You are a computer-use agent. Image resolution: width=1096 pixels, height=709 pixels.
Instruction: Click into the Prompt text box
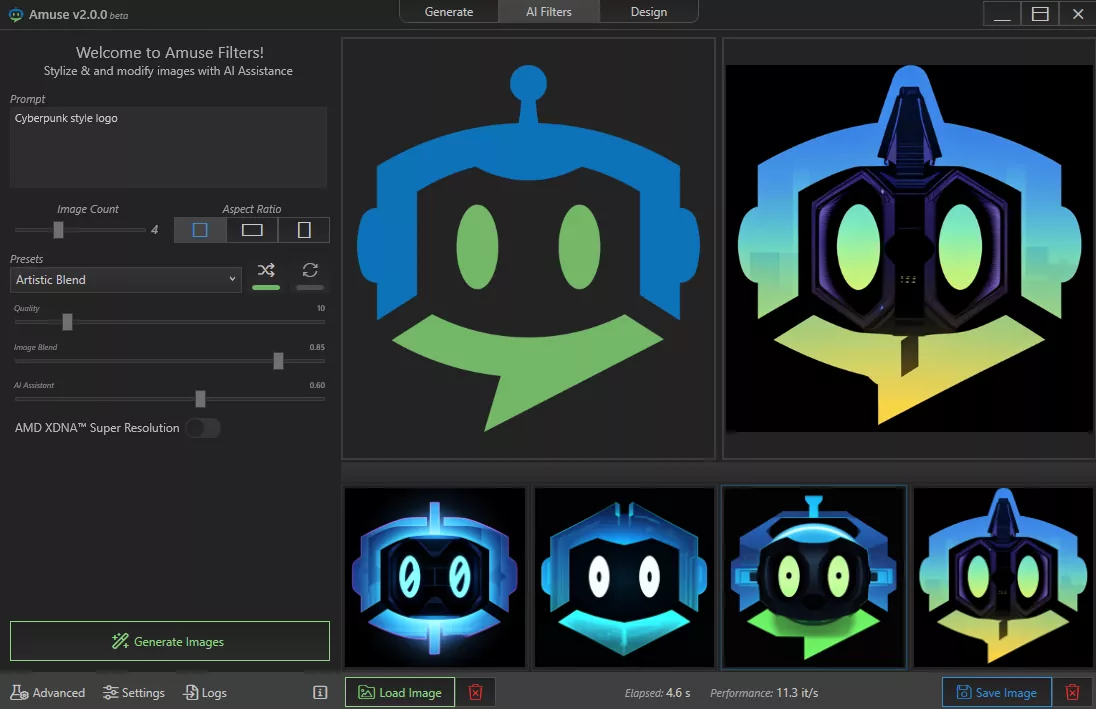[168, 147]
